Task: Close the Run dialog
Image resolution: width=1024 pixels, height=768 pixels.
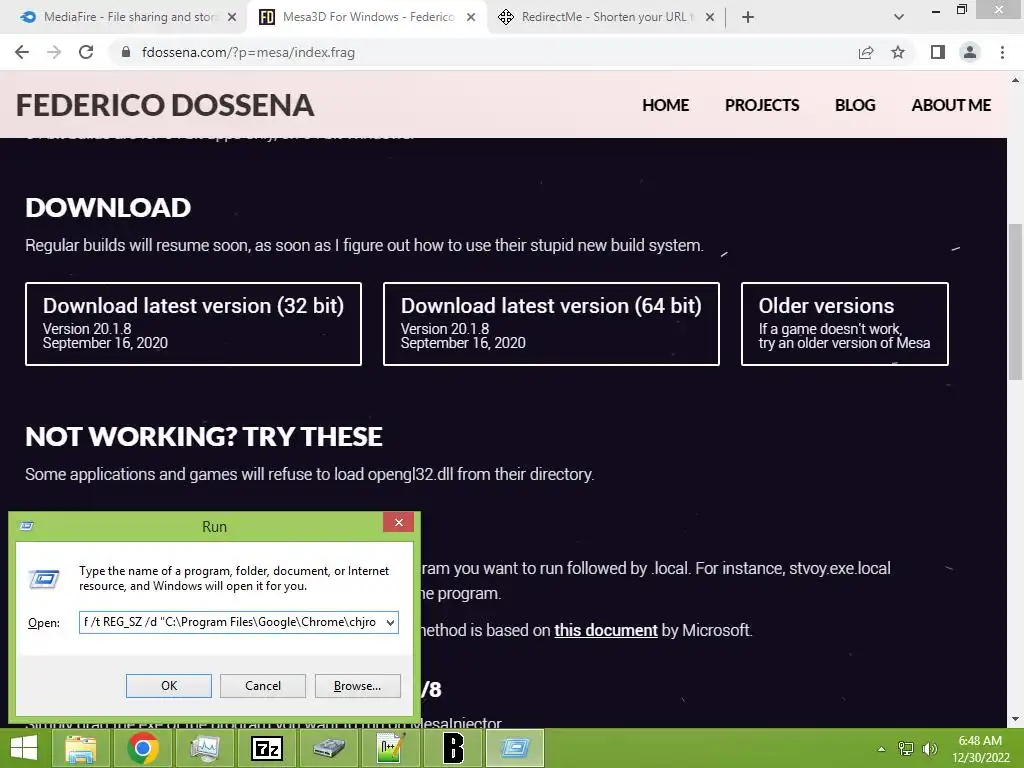Action: coord(398,522)
